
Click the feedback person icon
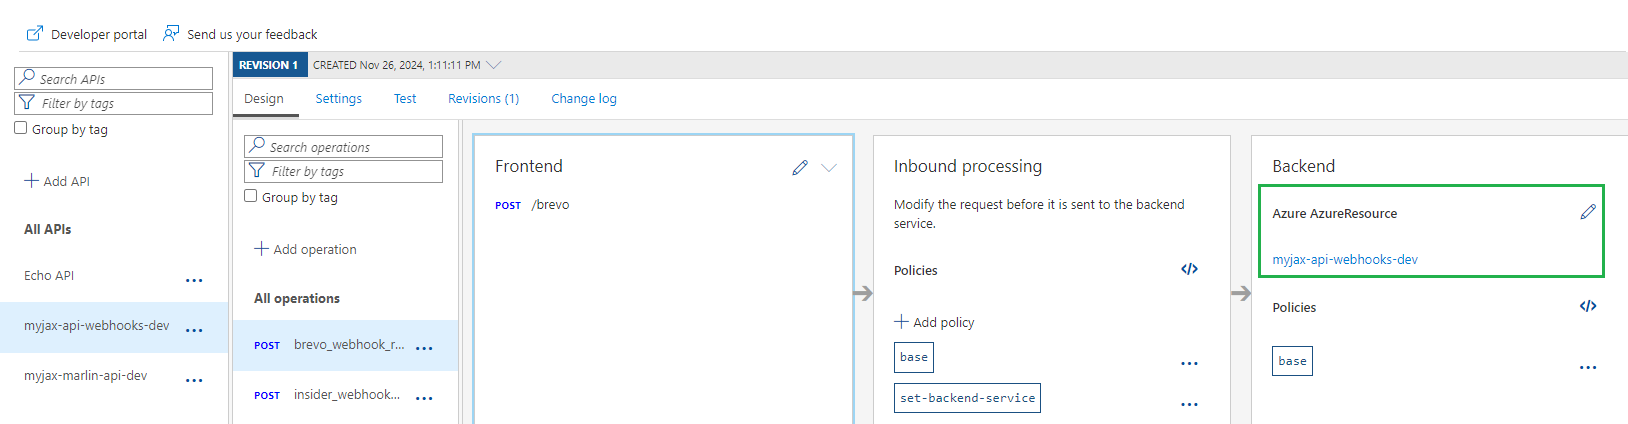(x=171, y=33)
